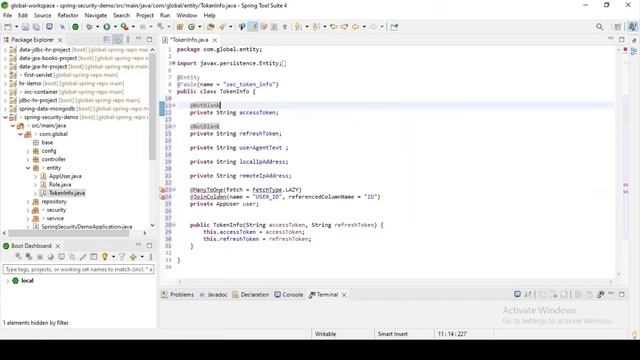Click the Package Explorer view menu (three dots)
Image resolution: width=640 pixels, height=360 pixels.
(128, 40)
